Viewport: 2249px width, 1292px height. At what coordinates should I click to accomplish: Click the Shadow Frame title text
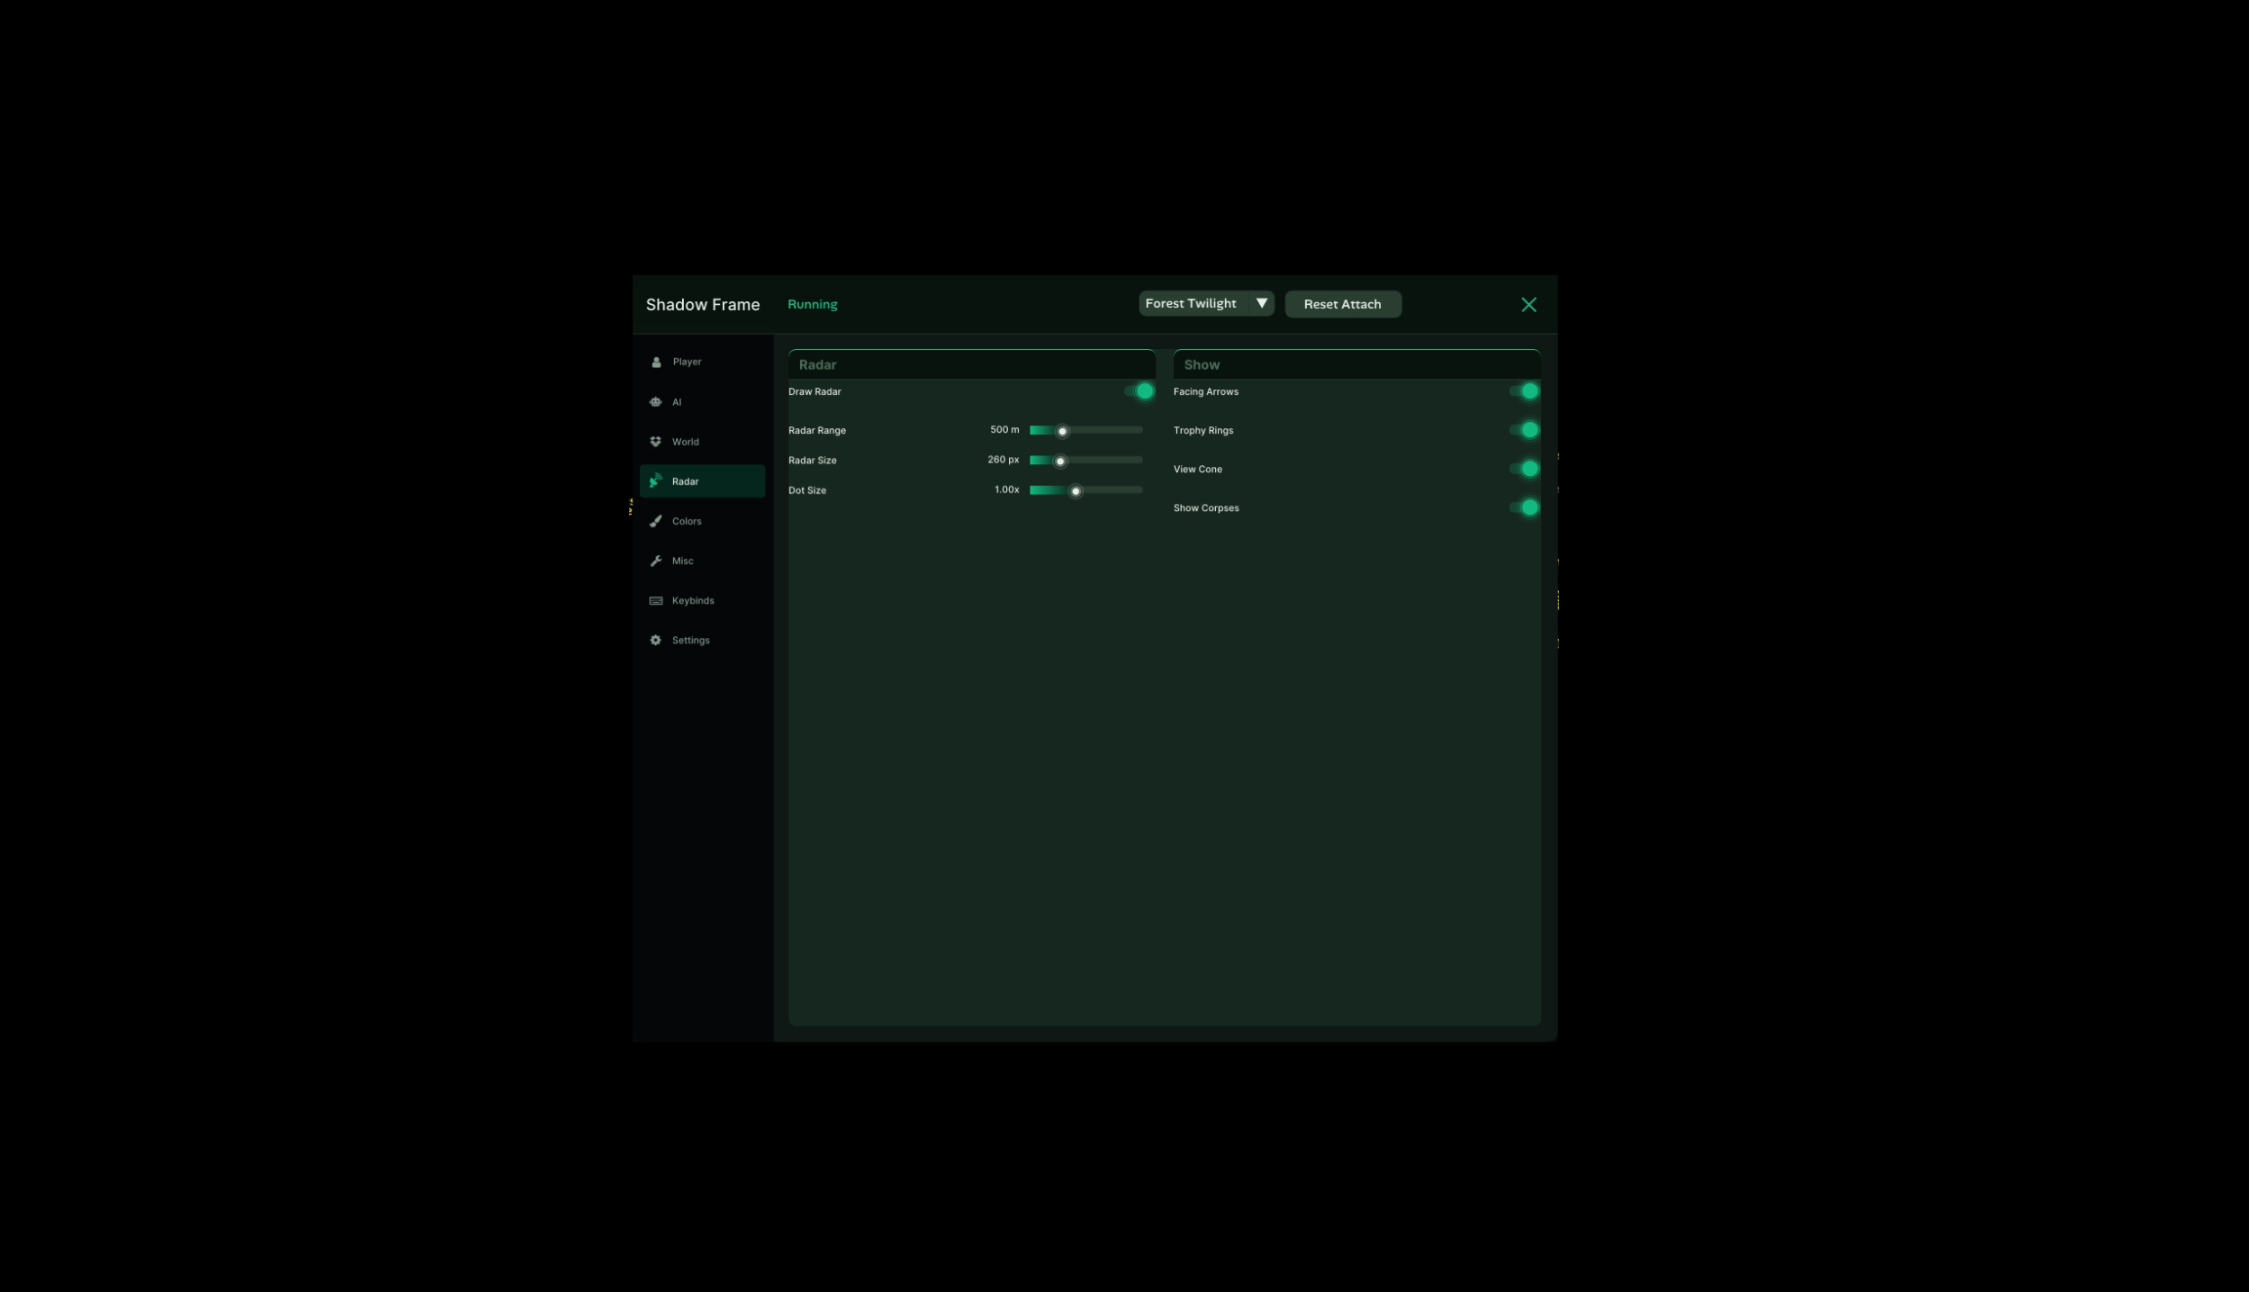(x=703, y=304)
